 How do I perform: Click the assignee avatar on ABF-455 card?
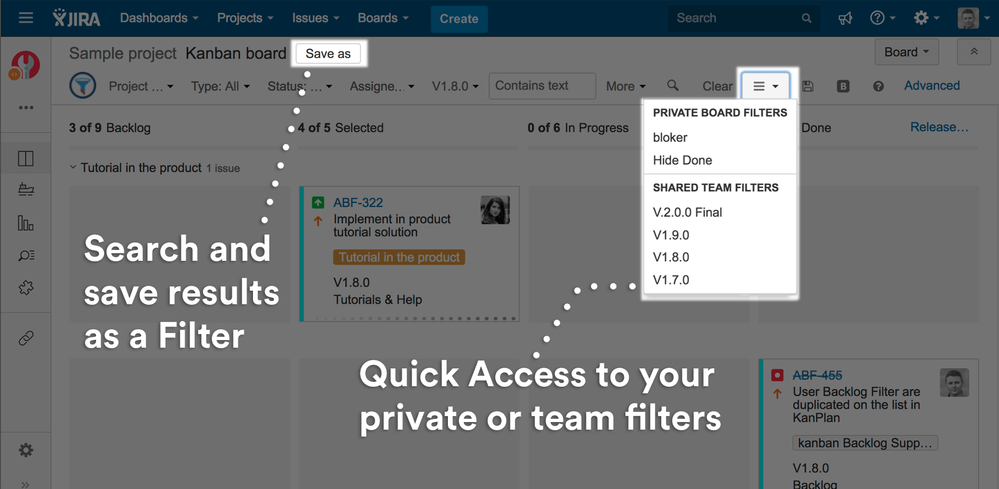coord(954,382)
